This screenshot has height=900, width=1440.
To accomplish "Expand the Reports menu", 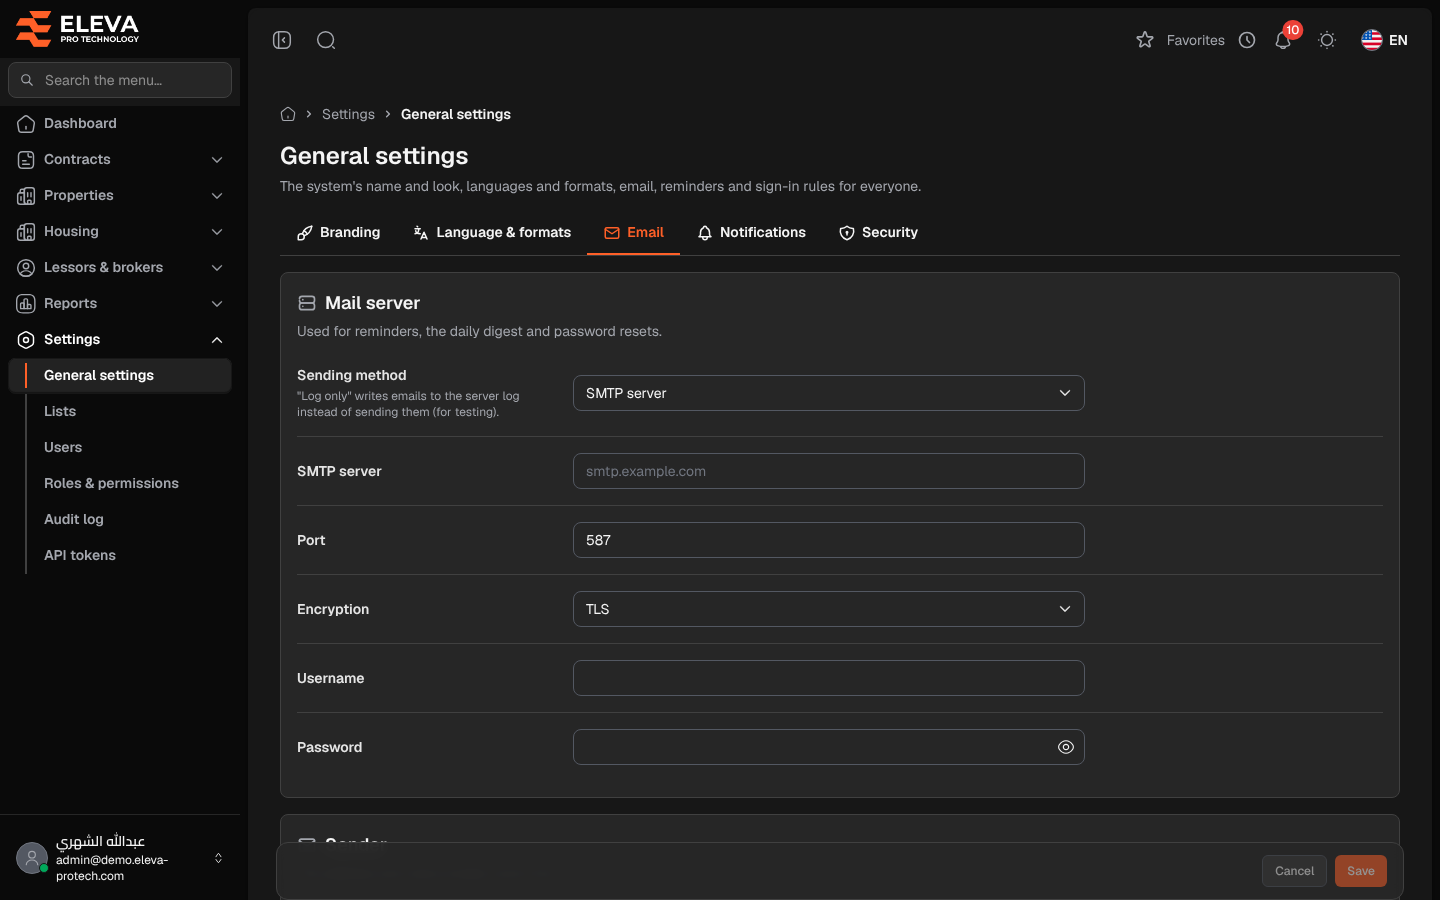I will (x=120, y=303).
